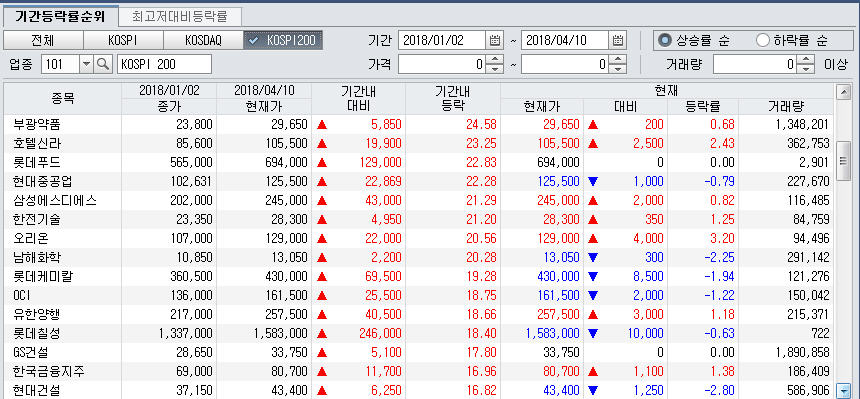The image size is (860, 399).
Task: Switch to the 기간등락률순위 tab
Action: 60,16
